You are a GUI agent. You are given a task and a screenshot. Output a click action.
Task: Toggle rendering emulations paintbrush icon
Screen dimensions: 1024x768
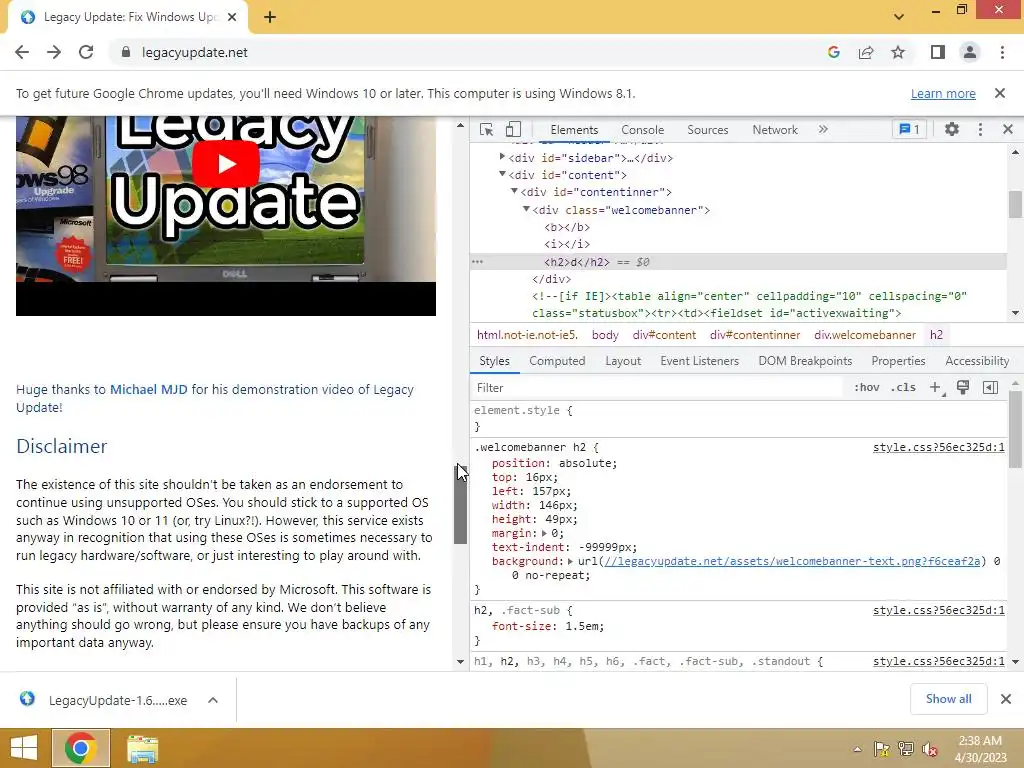[x=963, y=387]
